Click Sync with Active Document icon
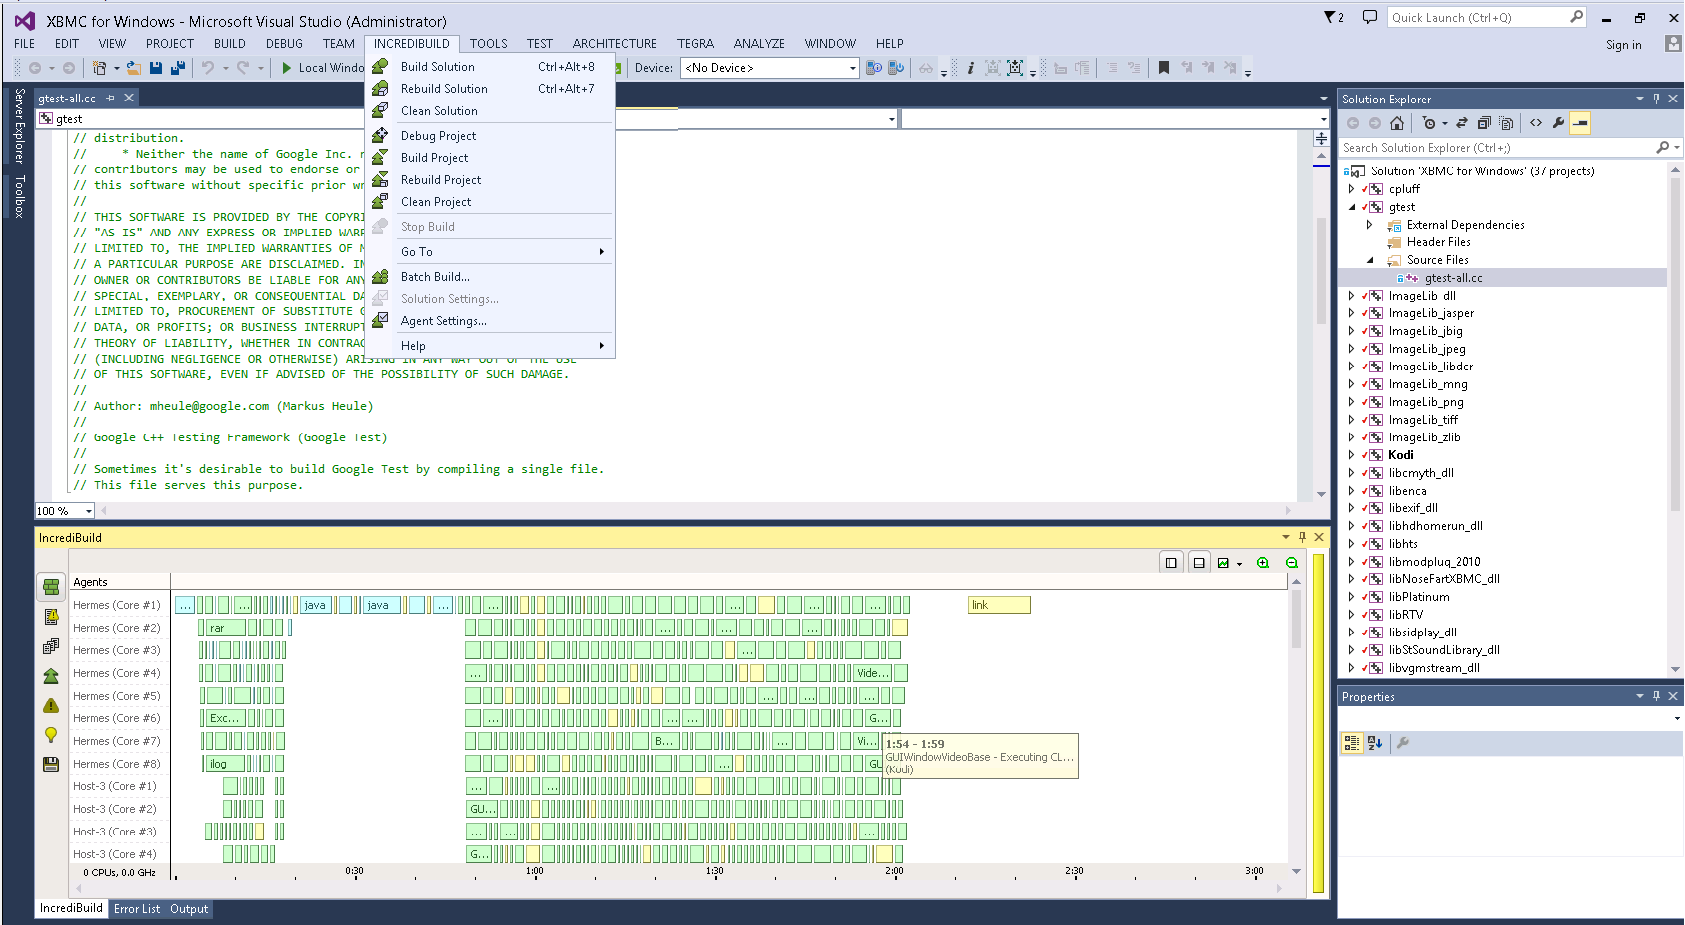This screenshot has height=925, width=1685. 1462,123
